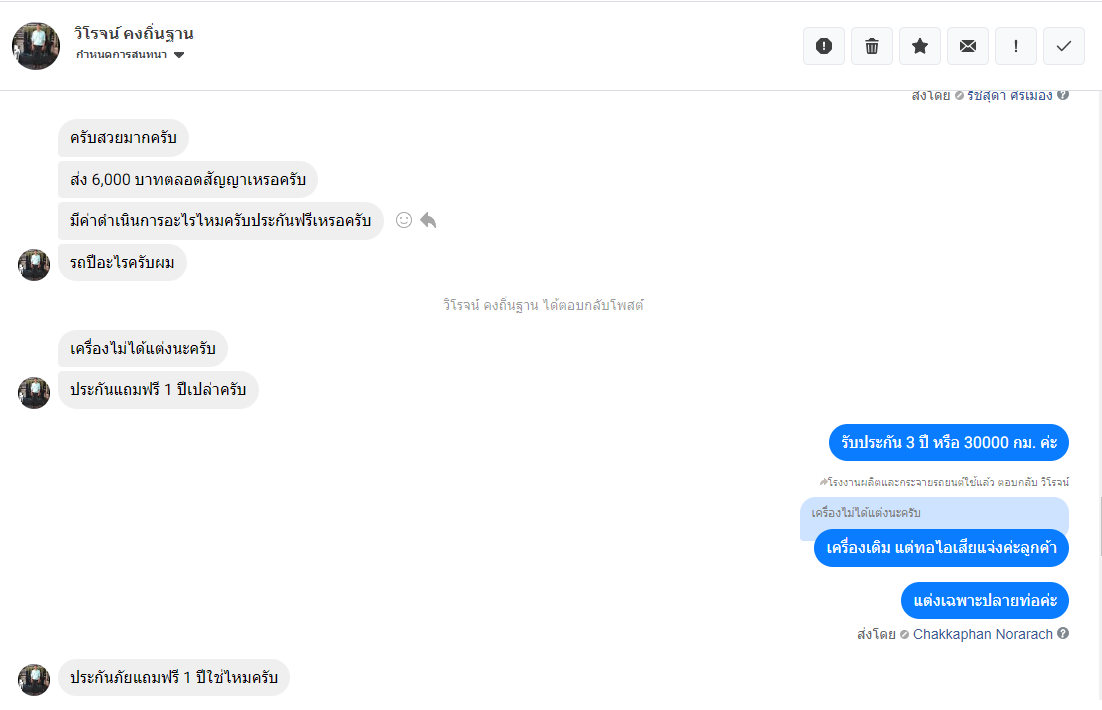Viewport: 1102px width, 710px height.
Task: Click the avatar beside รถปีอะไรครับผม message
Action: click(34, 264)
